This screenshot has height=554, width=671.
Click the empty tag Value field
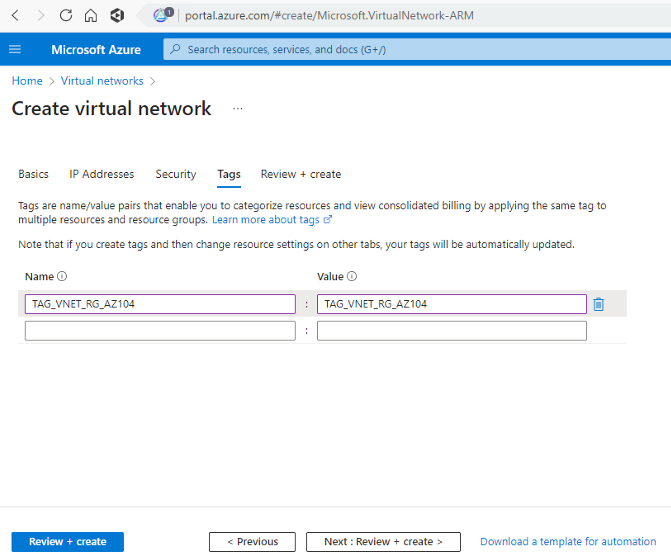point(451,331)
